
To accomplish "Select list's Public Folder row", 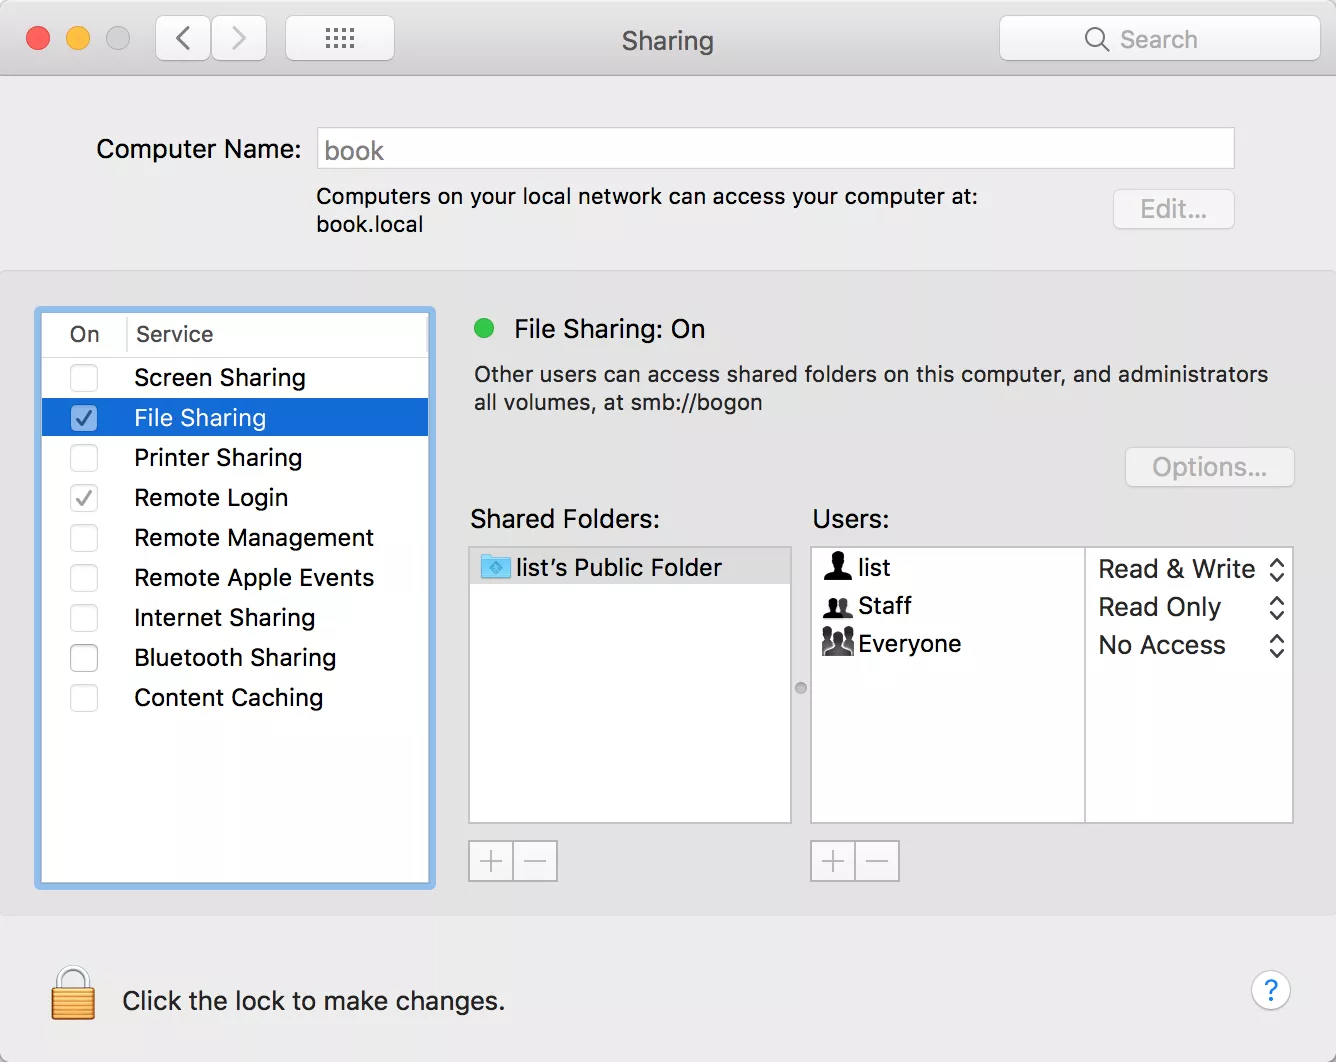I will [630, 567].
